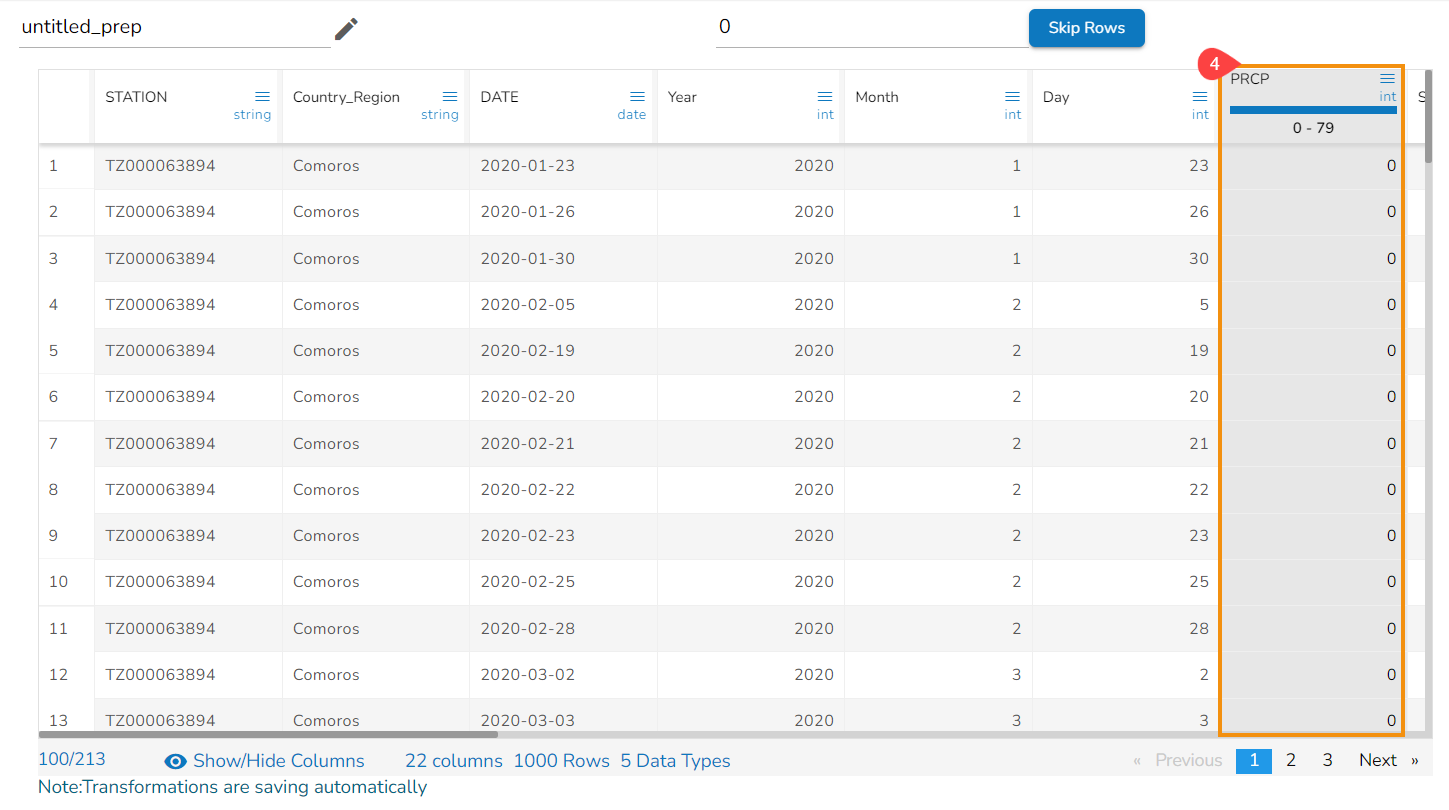Open STATION column hamburger menu

[x=262, y=97]
